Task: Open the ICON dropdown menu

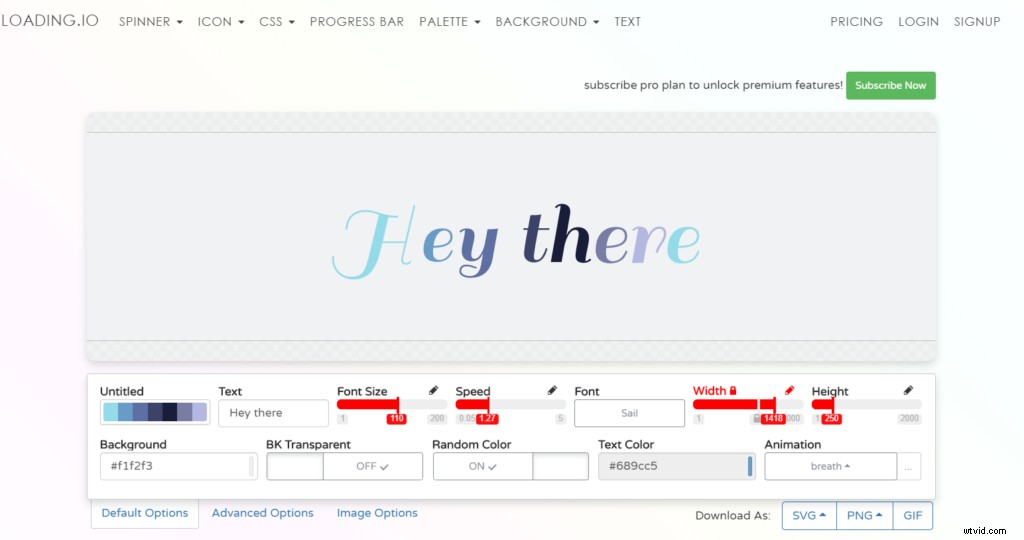Action: [221, 22]
